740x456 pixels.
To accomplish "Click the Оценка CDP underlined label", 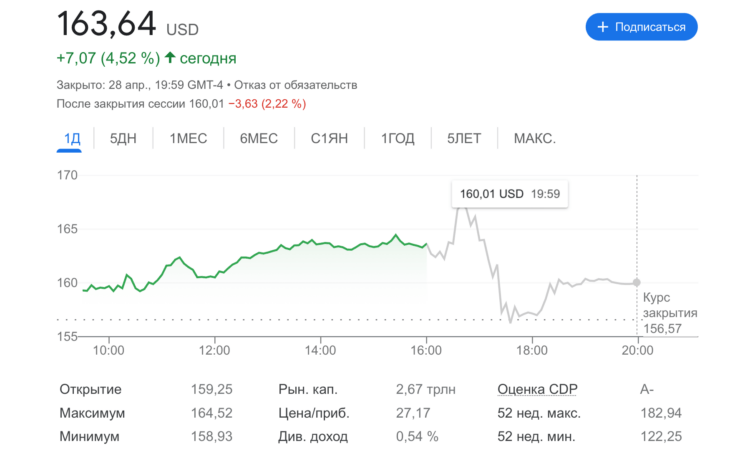I will [x=538, y=389].
